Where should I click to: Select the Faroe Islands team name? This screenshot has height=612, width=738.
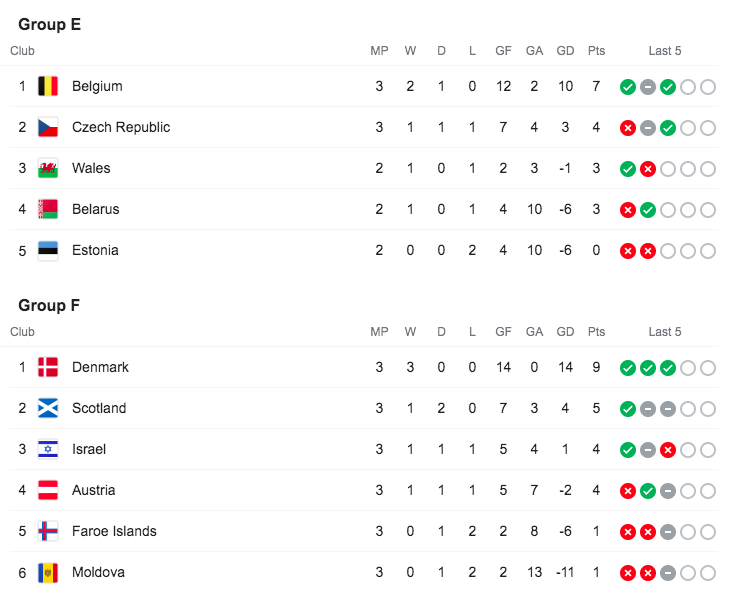point(114,531)
